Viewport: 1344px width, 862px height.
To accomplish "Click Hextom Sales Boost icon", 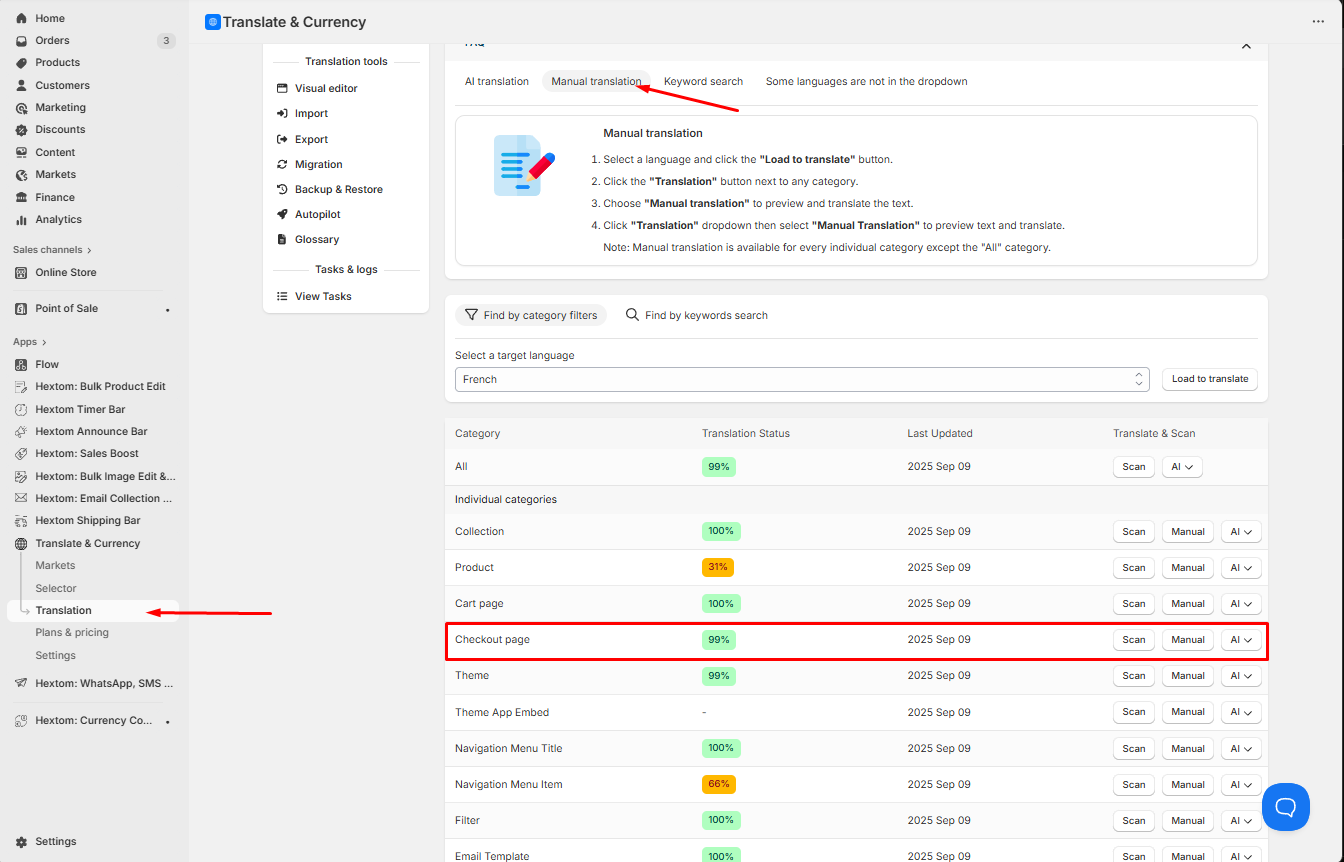I will [22, 454].
